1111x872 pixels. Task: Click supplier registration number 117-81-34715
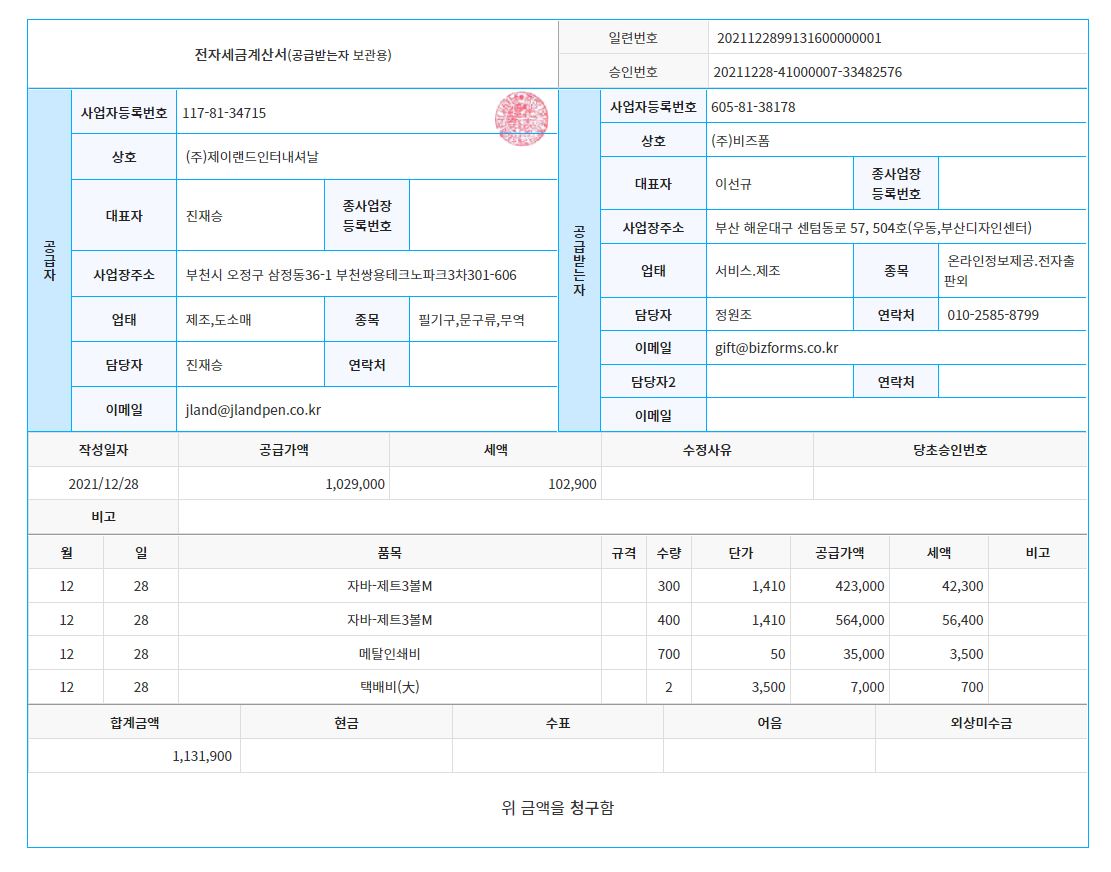point(224,113)
